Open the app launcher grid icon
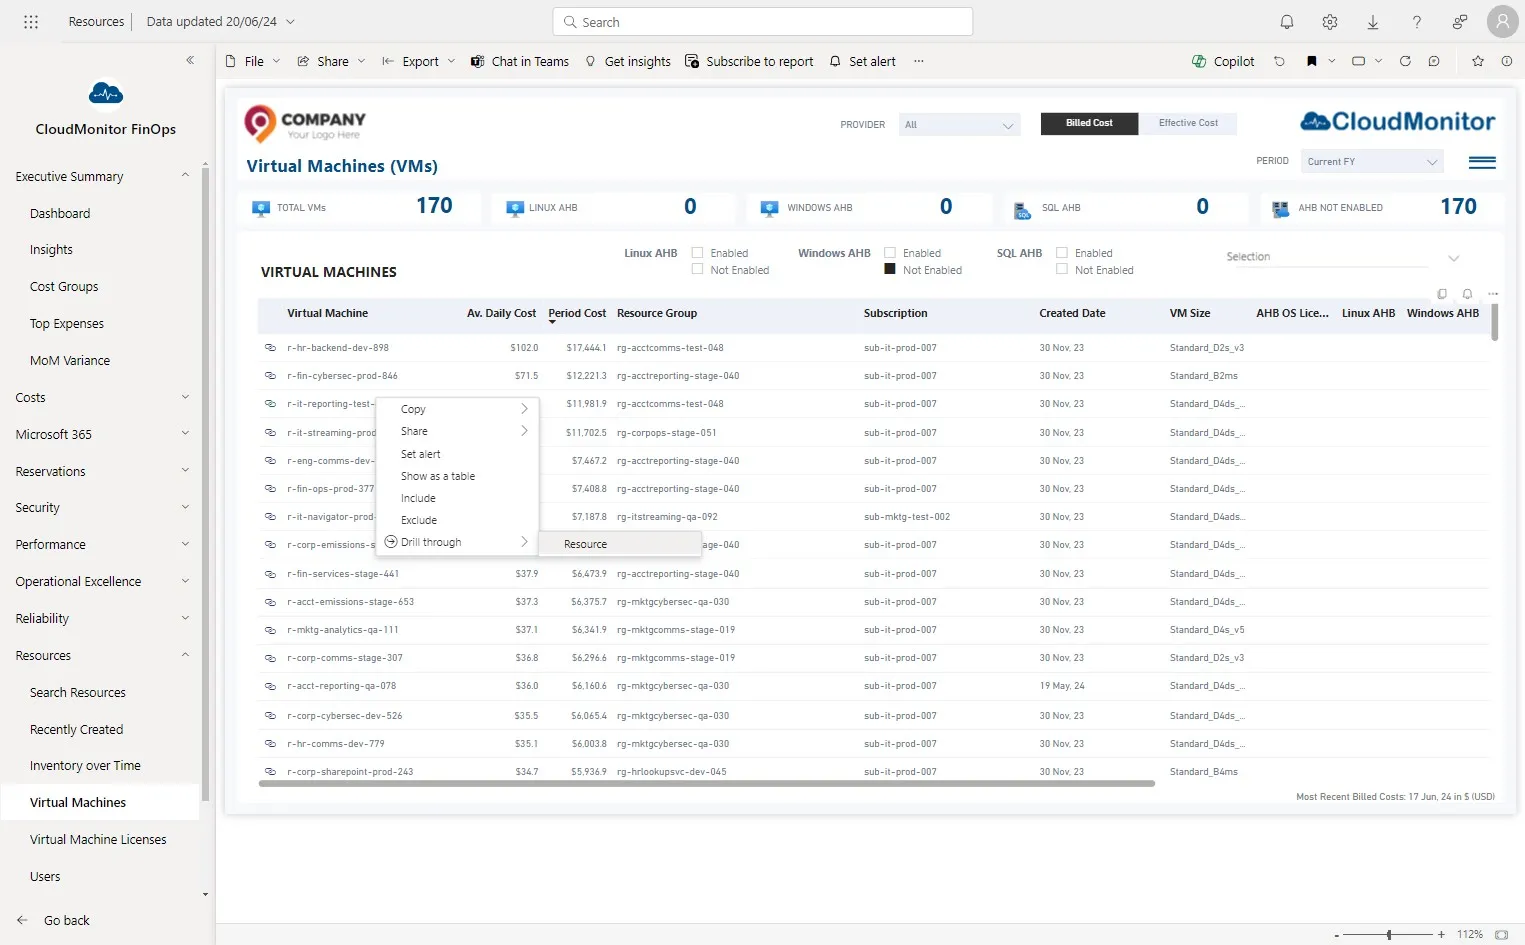1525x945 pixels. coord(31,21)
